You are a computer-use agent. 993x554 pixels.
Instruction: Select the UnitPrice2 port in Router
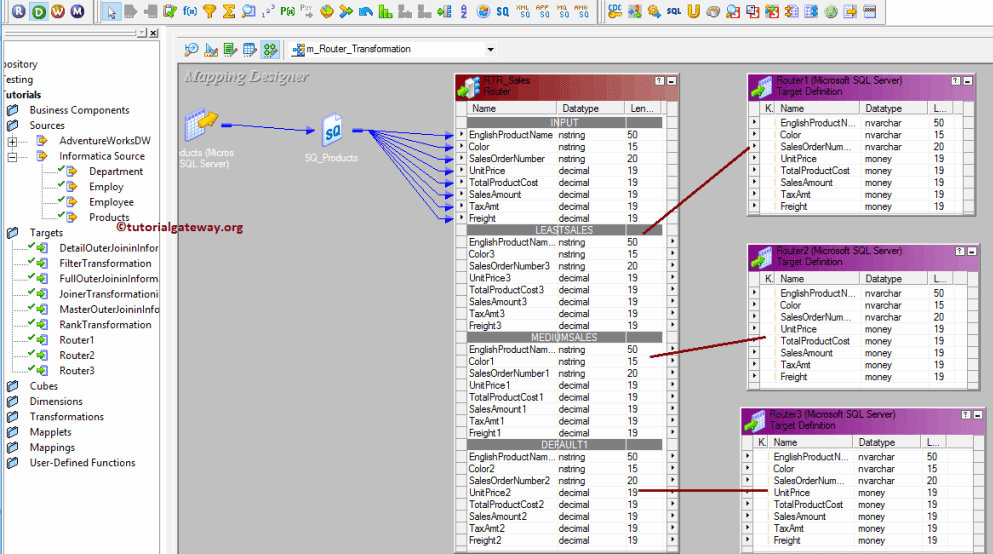pyautogui.click(x=564, y=493)
